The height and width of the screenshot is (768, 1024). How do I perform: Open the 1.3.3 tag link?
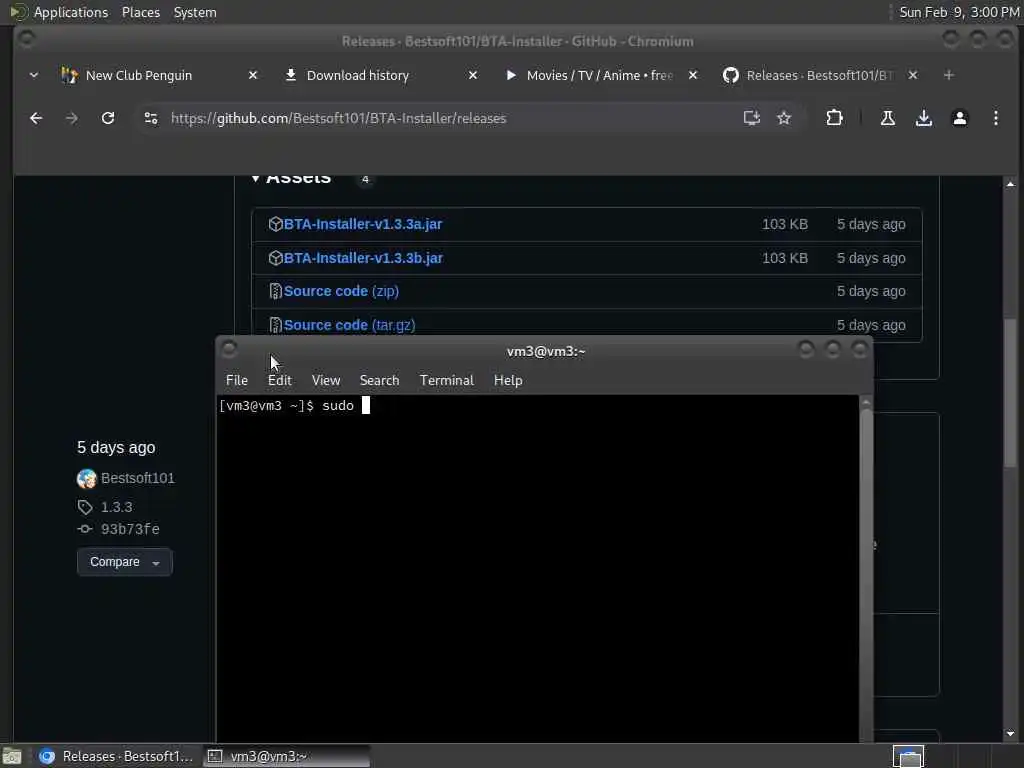tap(116, 507)
